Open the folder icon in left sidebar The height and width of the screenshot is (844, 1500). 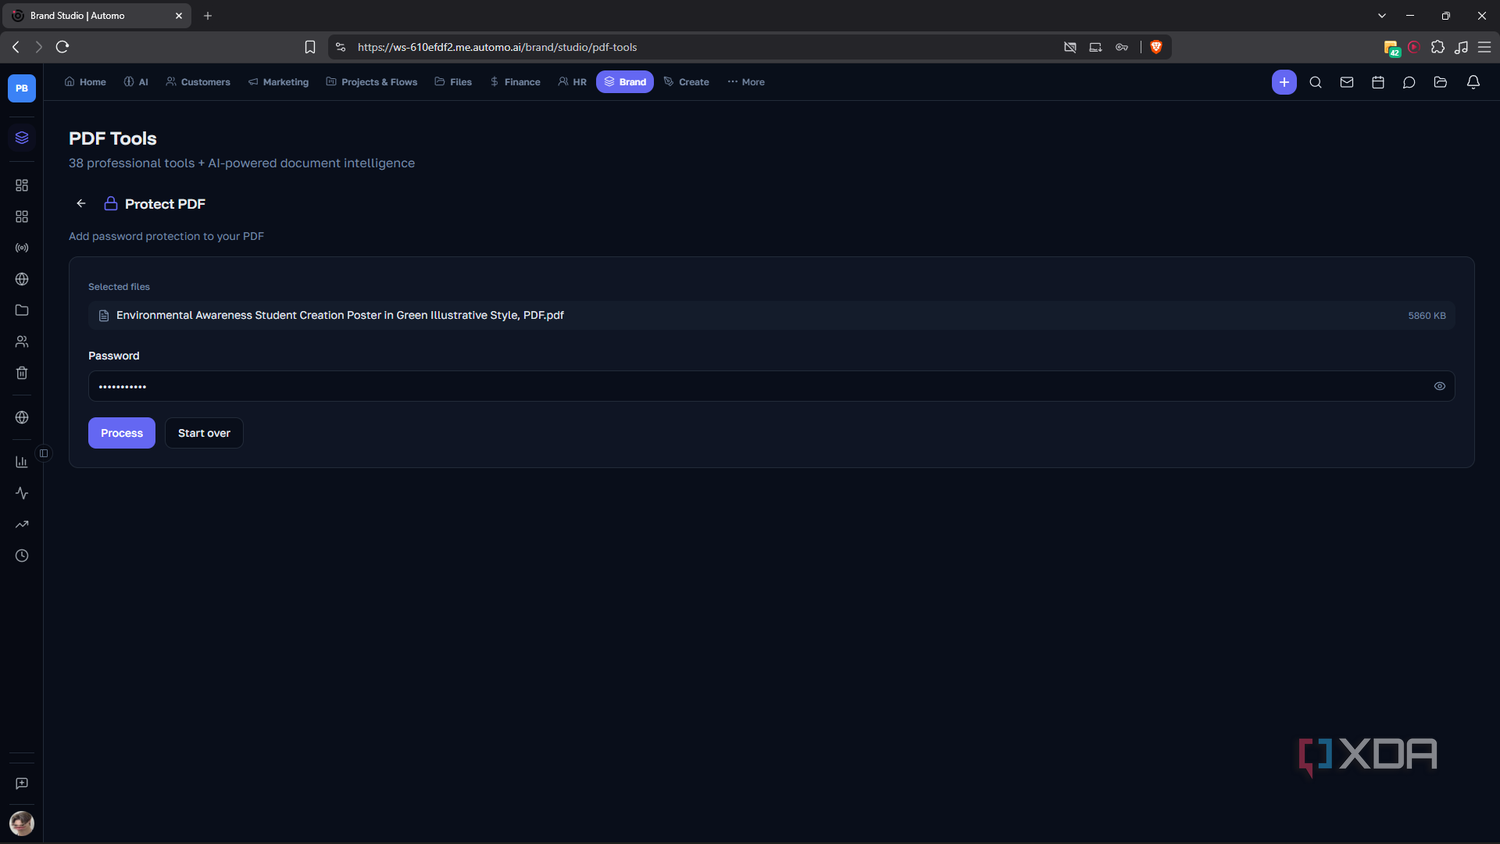point(22,310)
